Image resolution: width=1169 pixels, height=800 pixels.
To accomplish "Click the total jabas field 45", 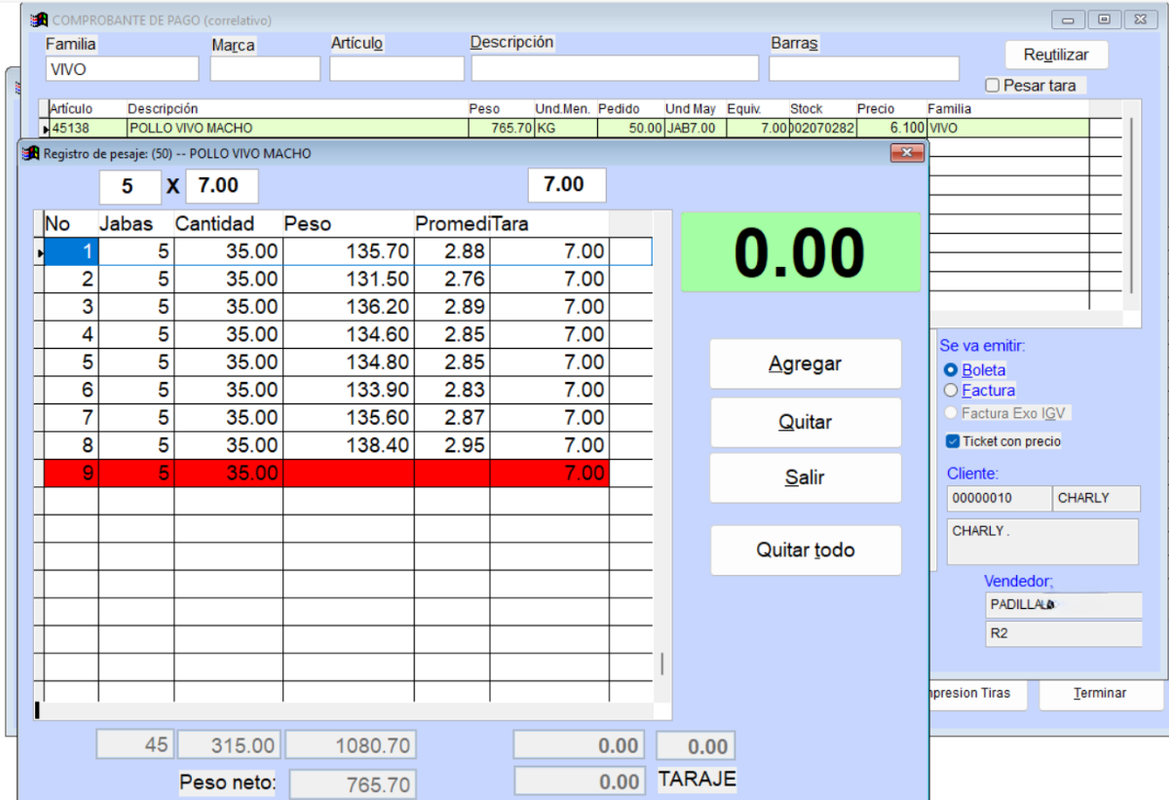I will click(x=135, y=744).
